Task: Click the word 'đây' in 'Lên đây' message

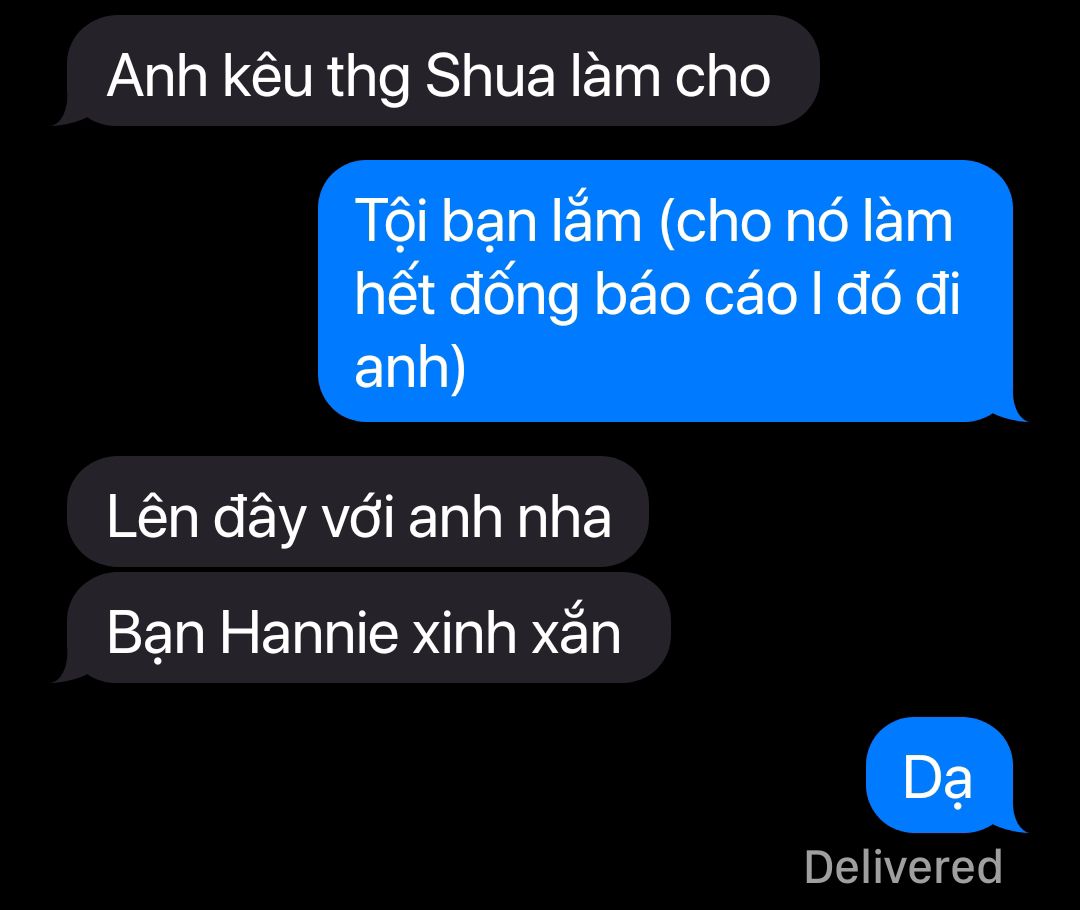Action: click(x=260, y=518)
